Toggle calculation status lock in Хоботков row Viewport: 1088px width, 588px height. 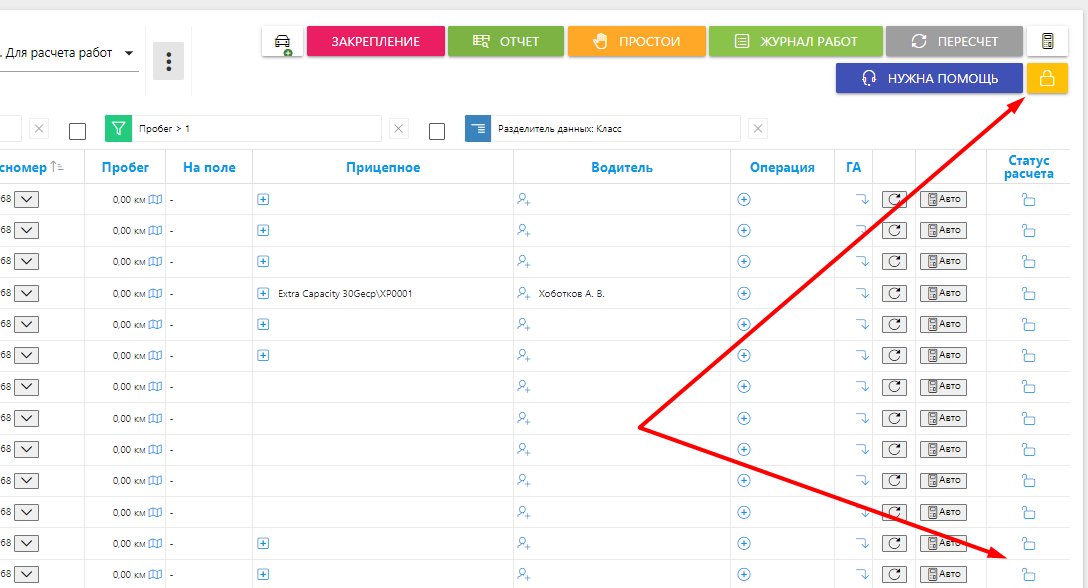(x=1028, y=294)
